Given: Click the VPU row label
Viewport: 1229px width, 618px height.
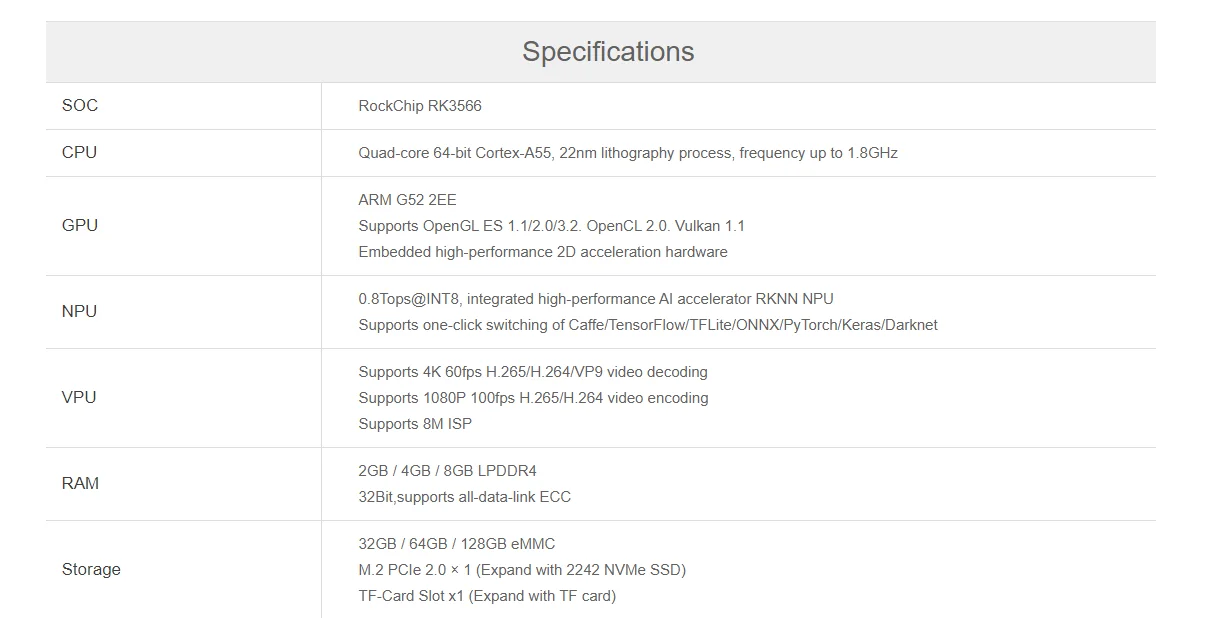Looking at the screenshot, I should [80, 398].
